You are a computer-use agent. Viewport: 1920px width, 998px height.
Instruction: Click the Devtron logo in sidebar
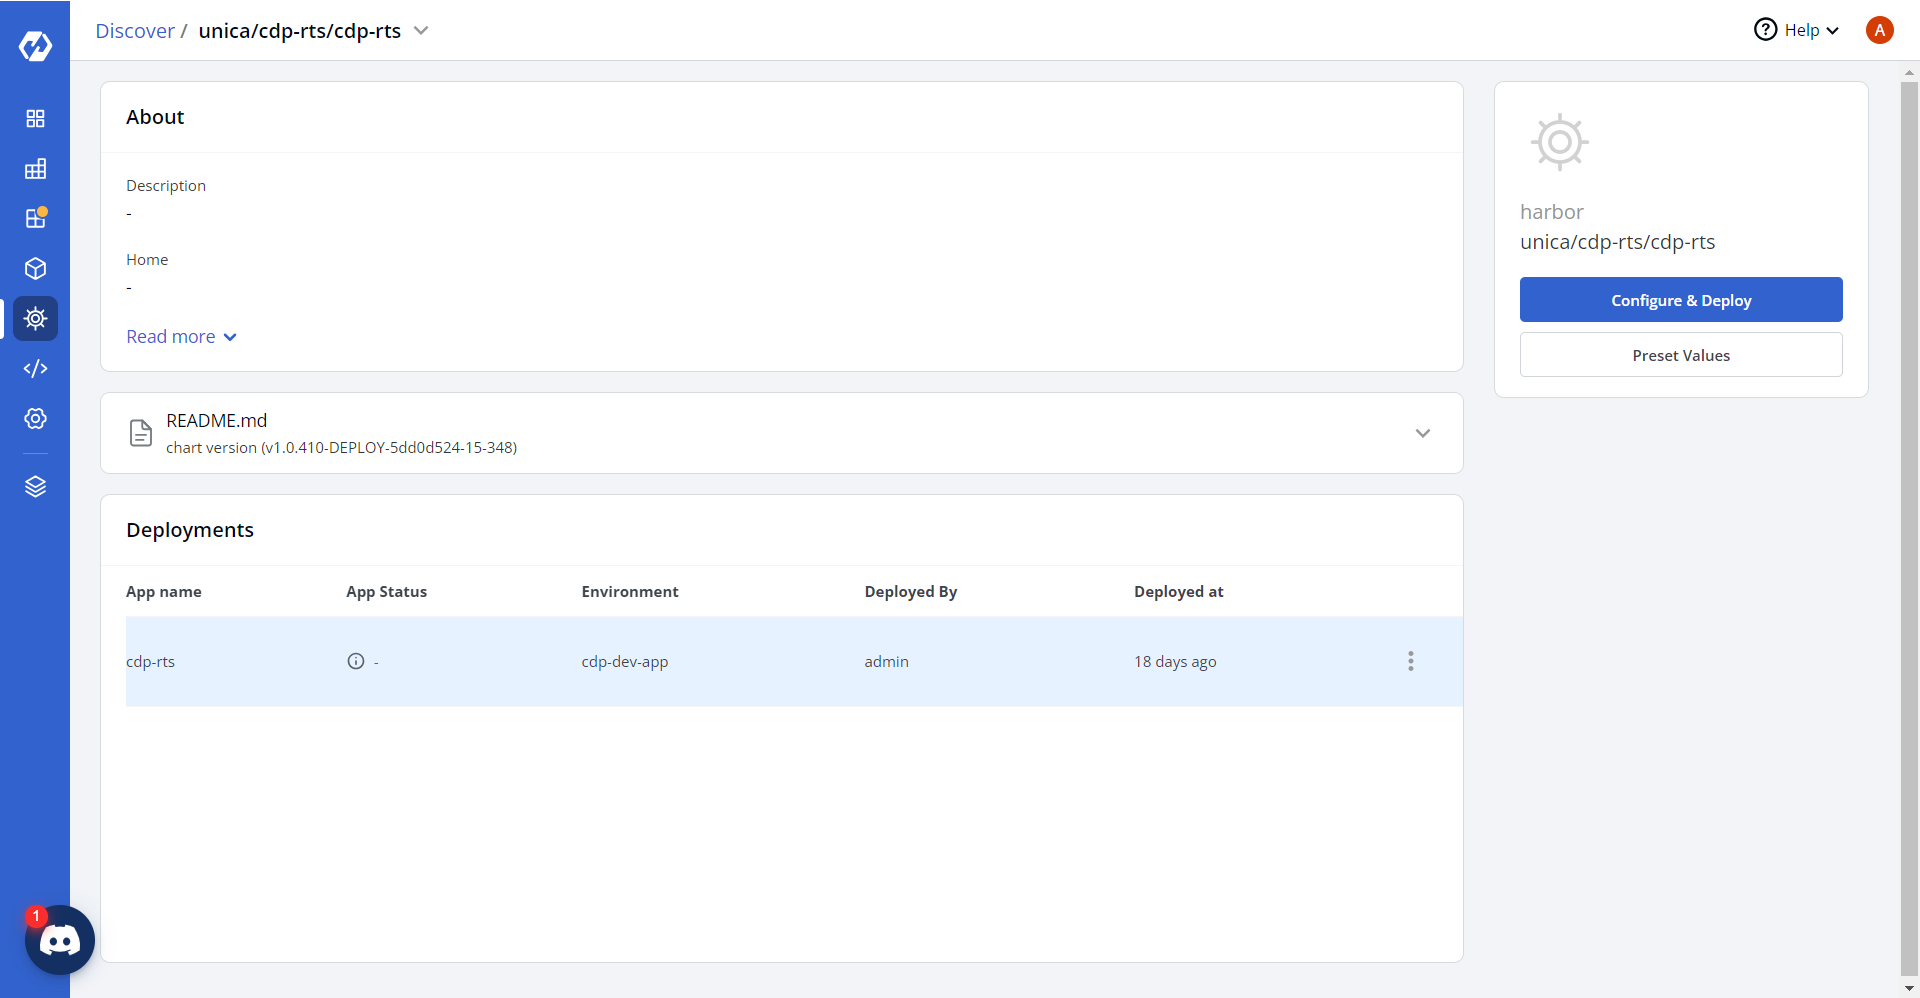[x=35, y=46]
